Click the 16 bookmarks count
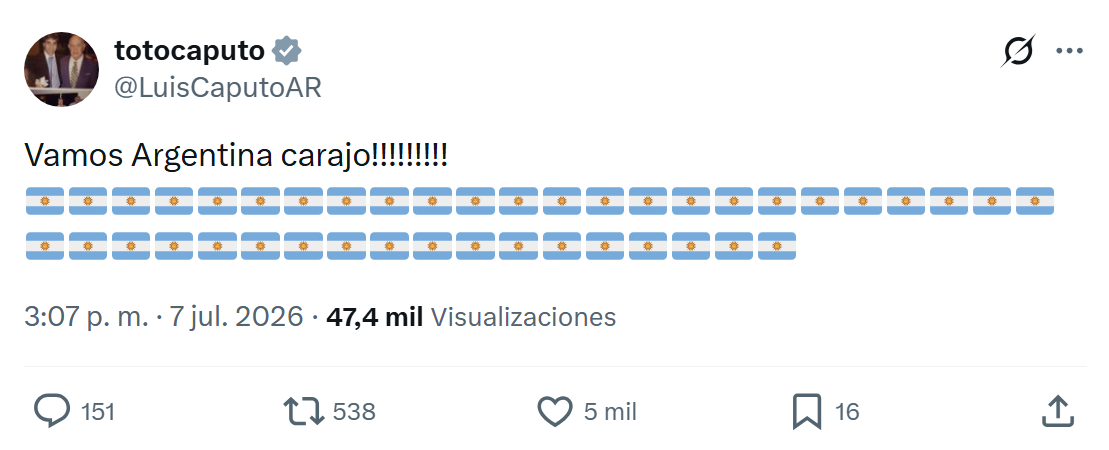Viewport: 1109px width, 450px height. tap(847, 412)
